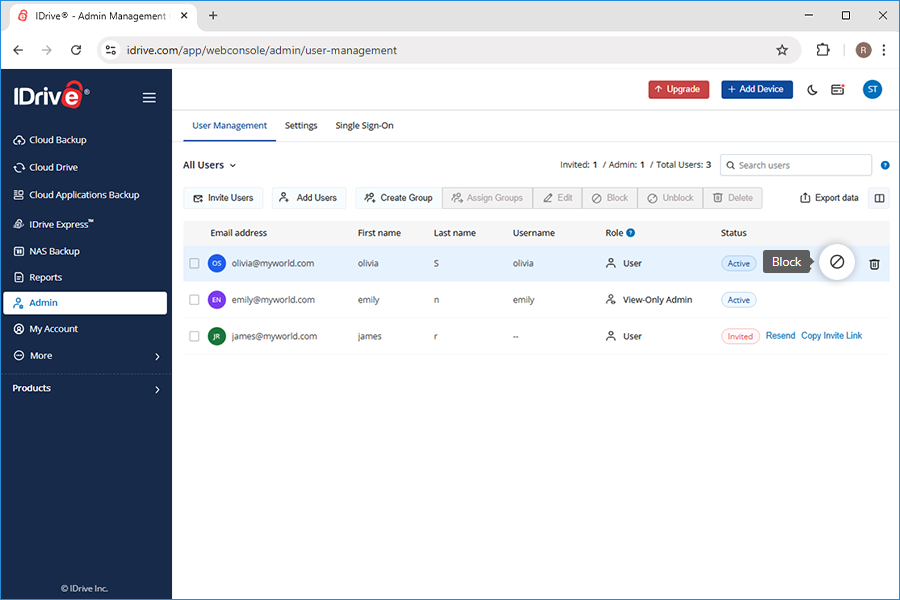Click the Role help question-mark icon

click(x=631, y=233)
